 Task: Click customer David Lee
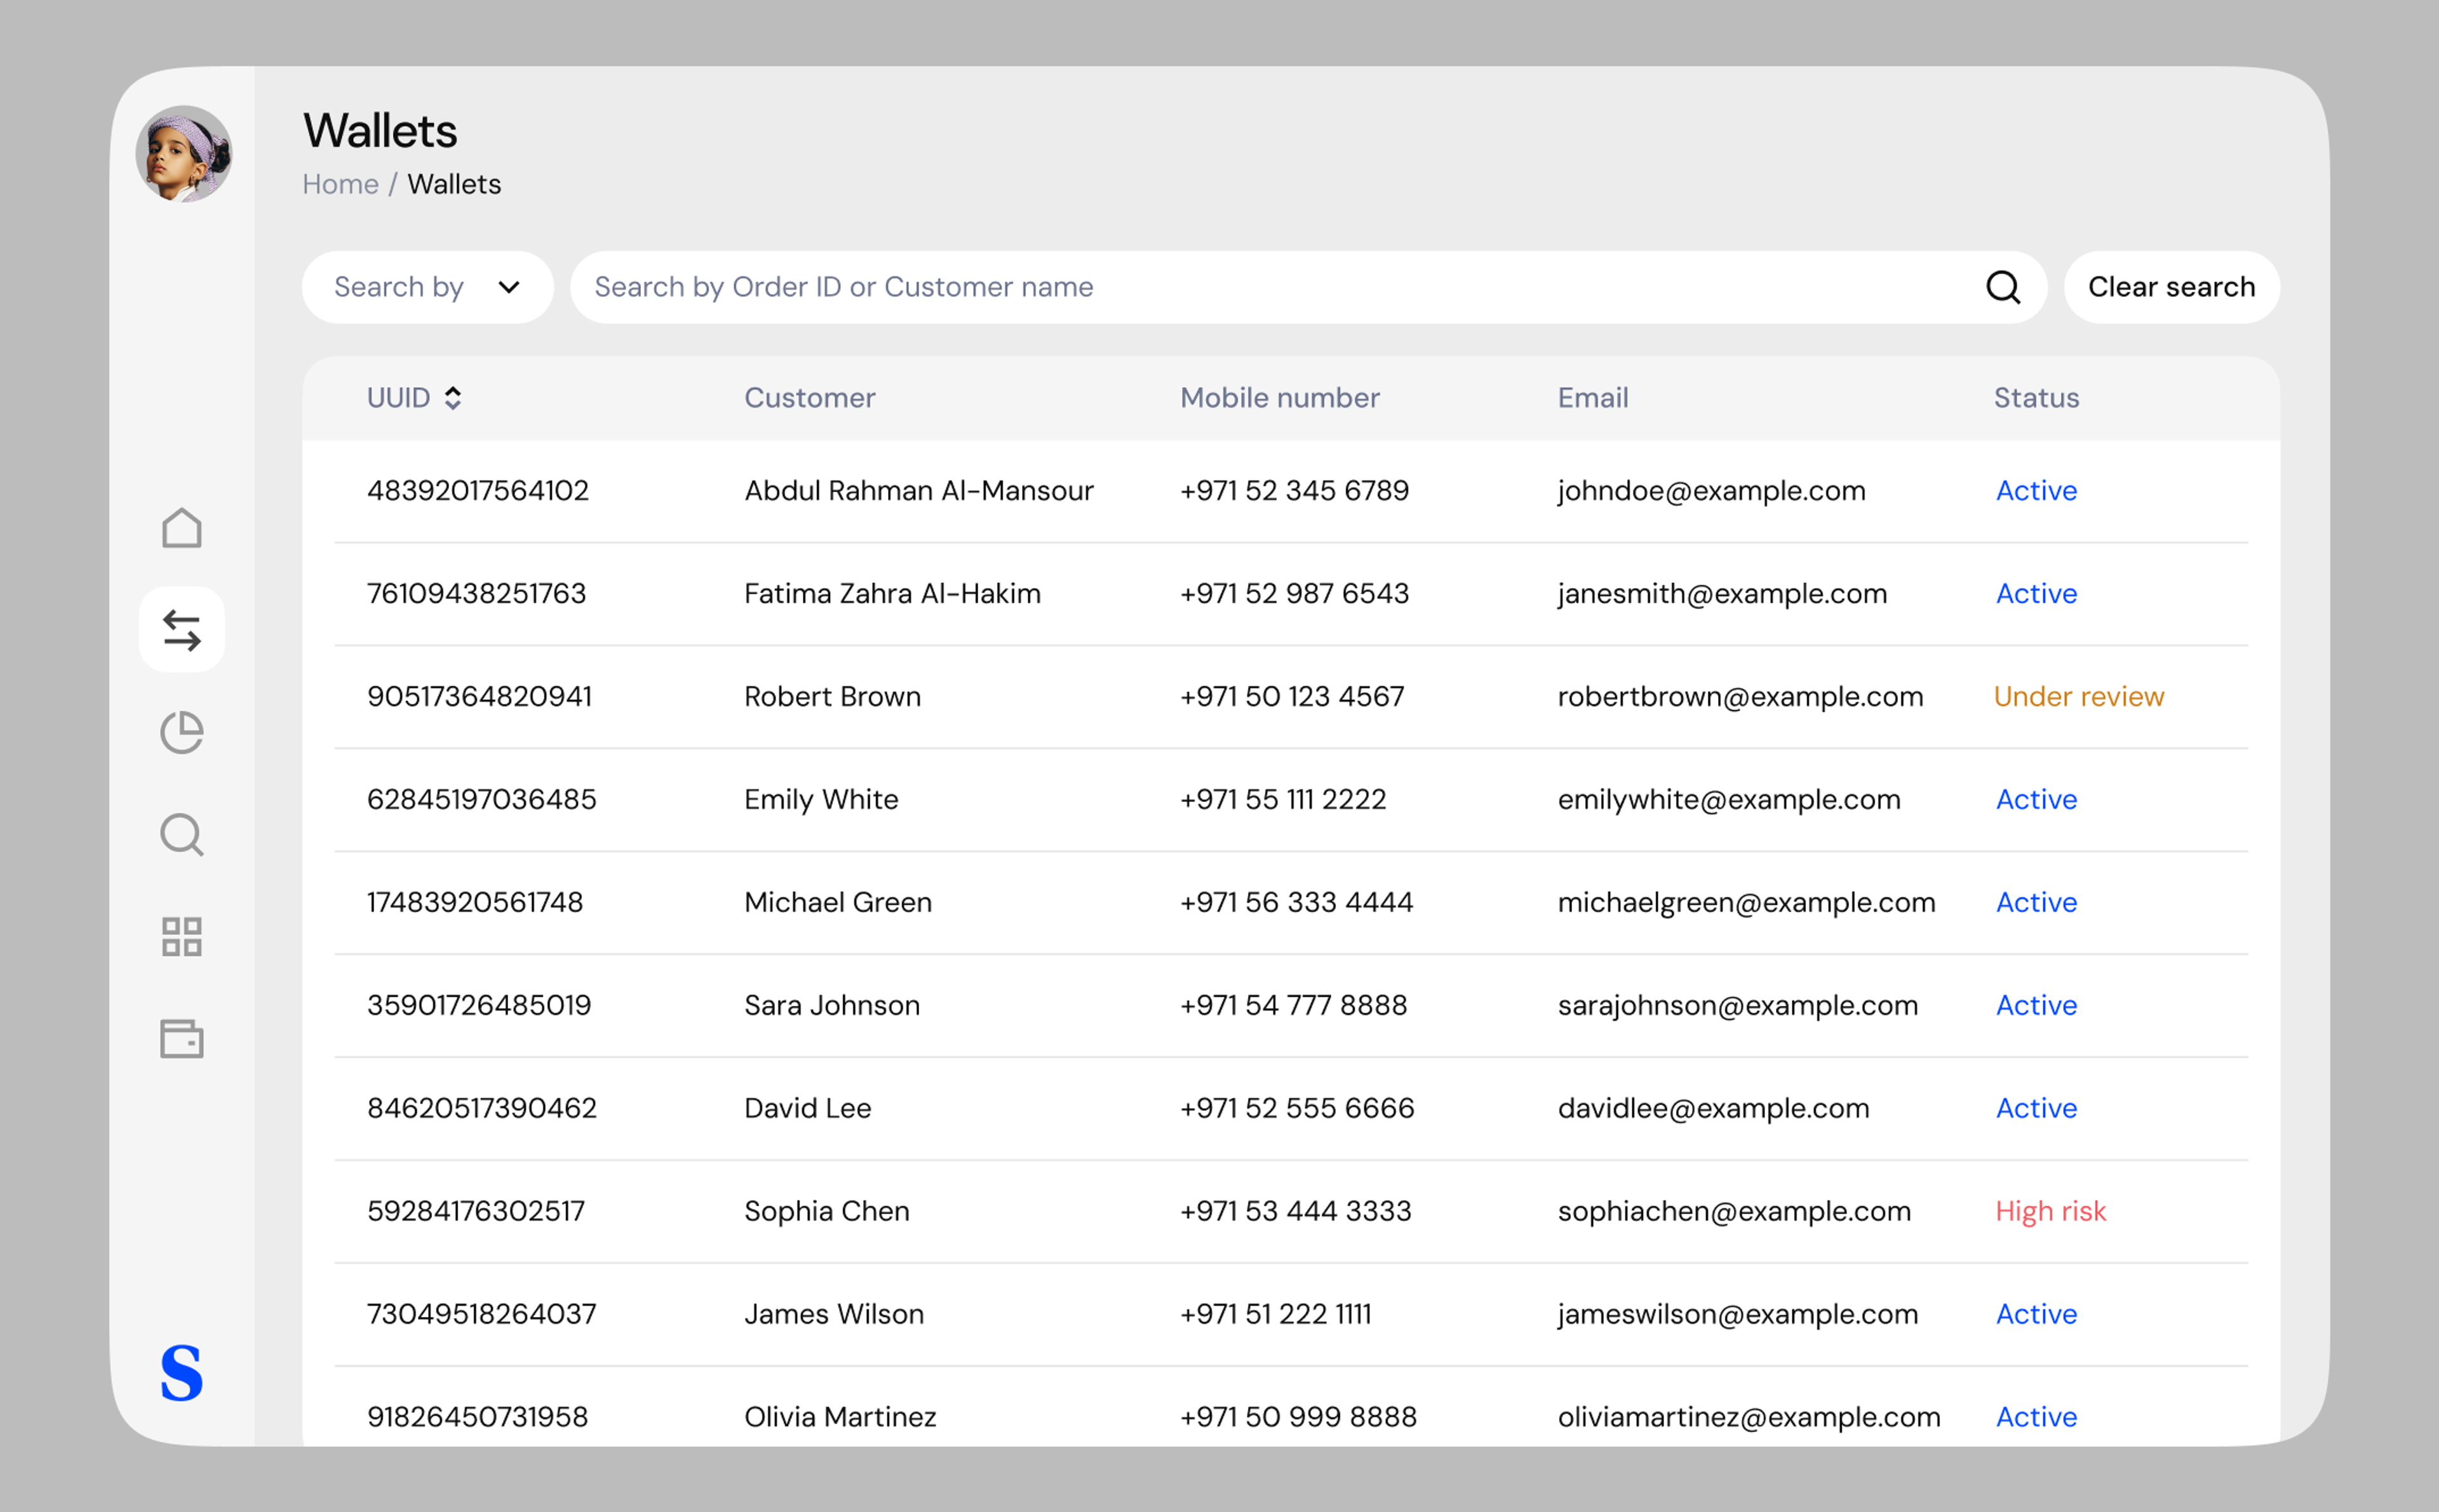808,1109
